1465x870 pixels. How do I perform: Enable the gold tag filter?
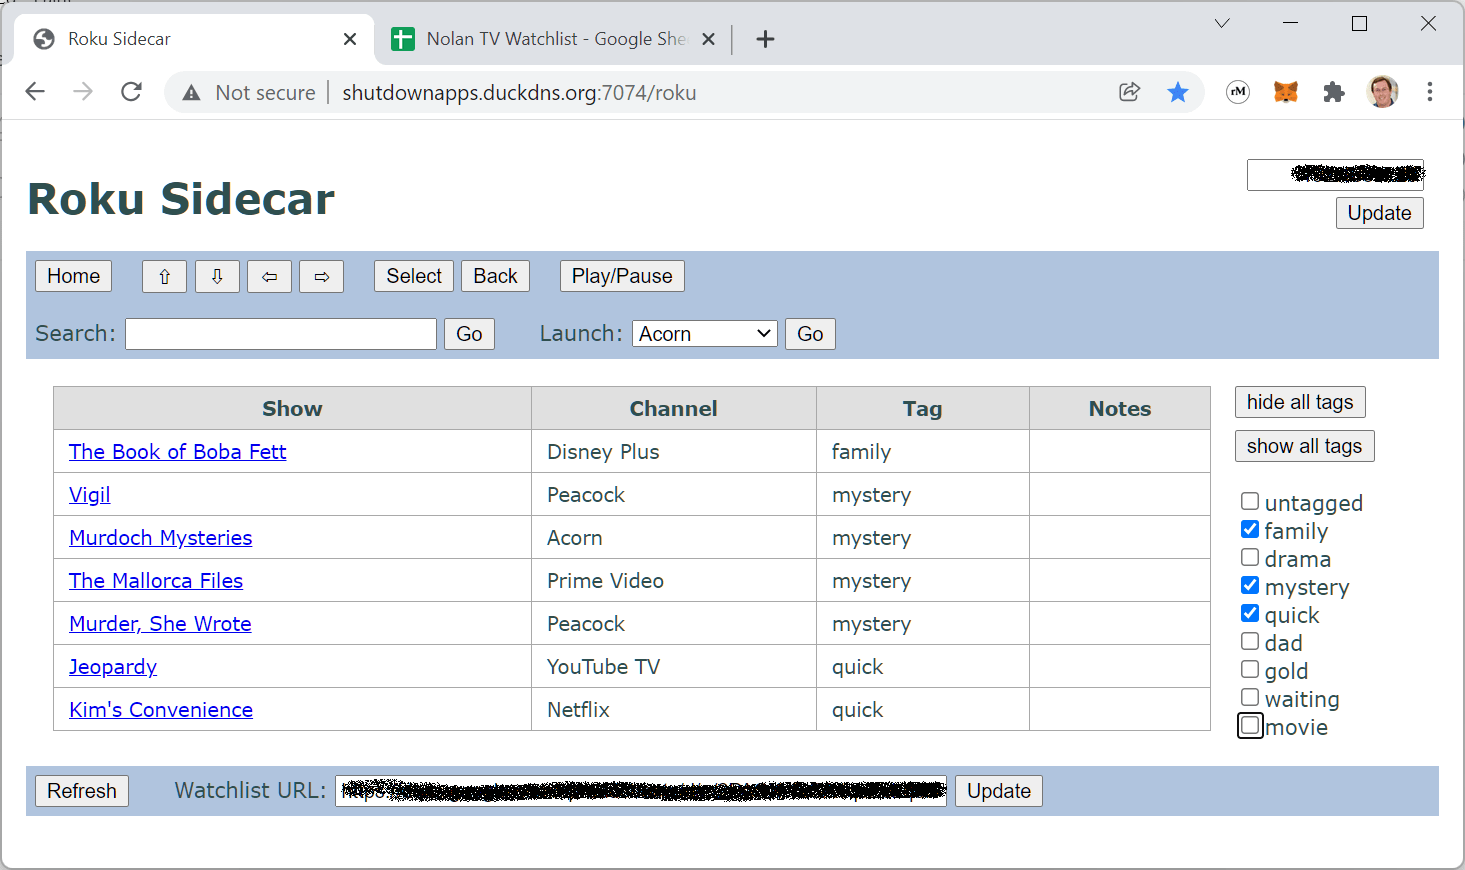point(1250,669)
